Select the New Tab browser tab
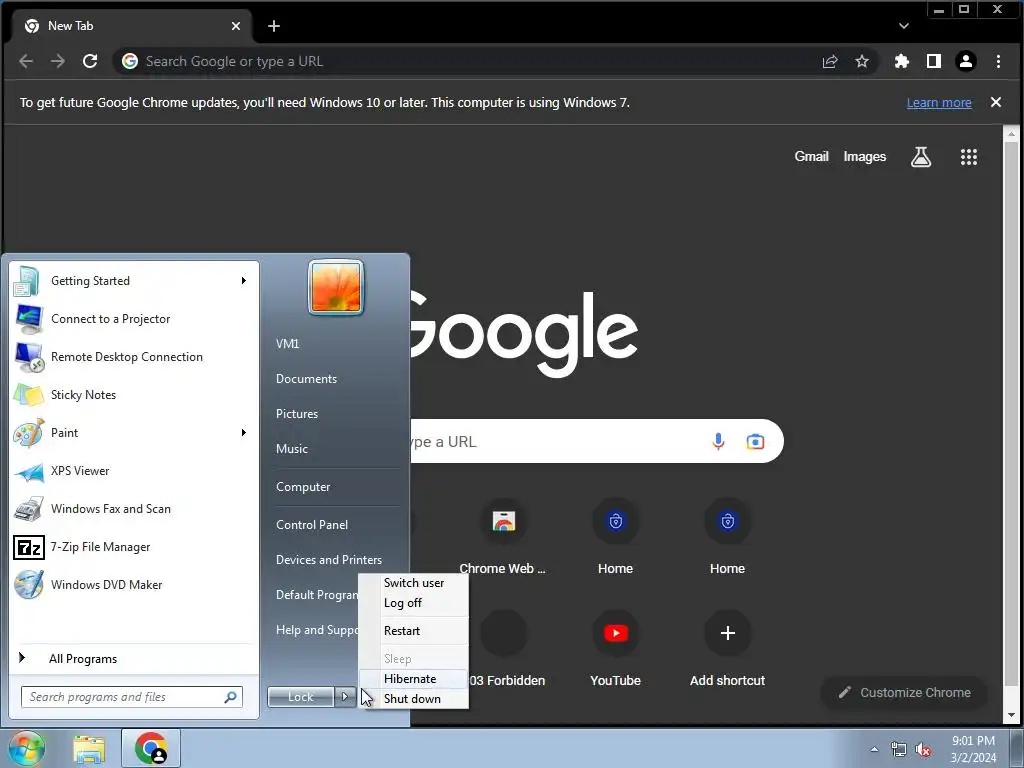1024x768 pixels. tap(133, 26)
